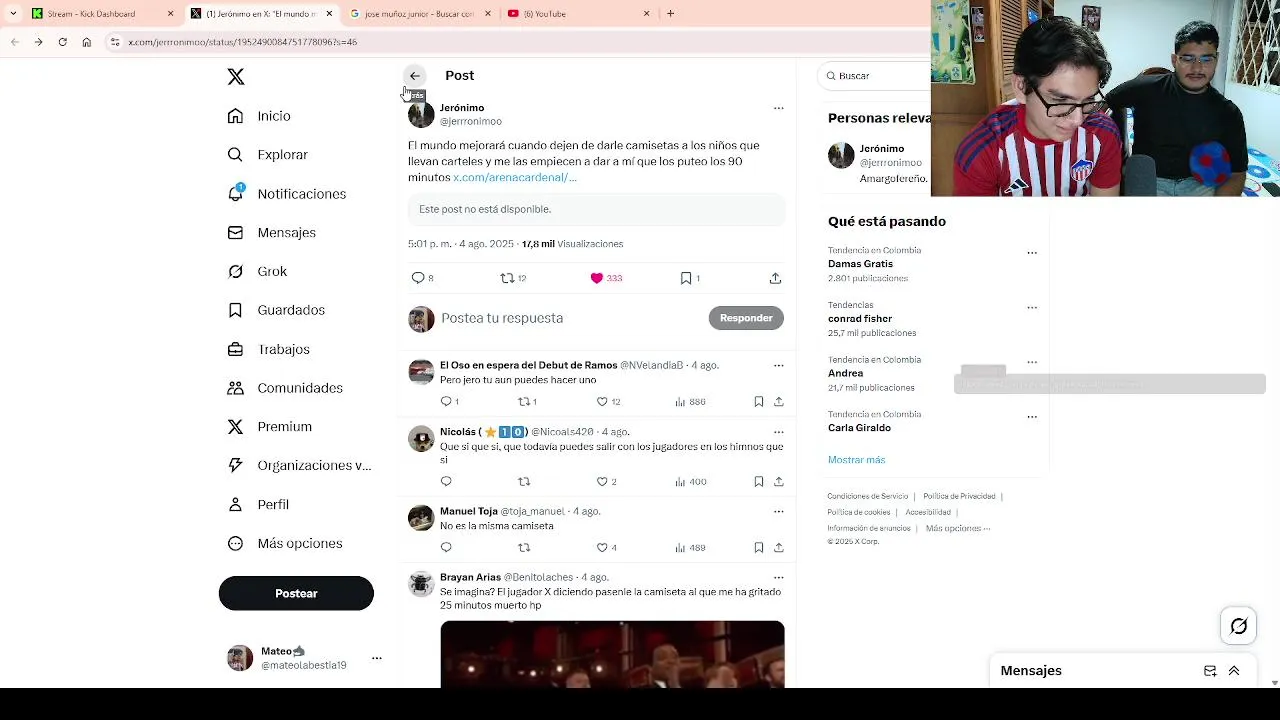Viewport: 1280px width, 720px height.
Task: Reply to Manuel Toja's comment
Action: (x=446, y=547)
